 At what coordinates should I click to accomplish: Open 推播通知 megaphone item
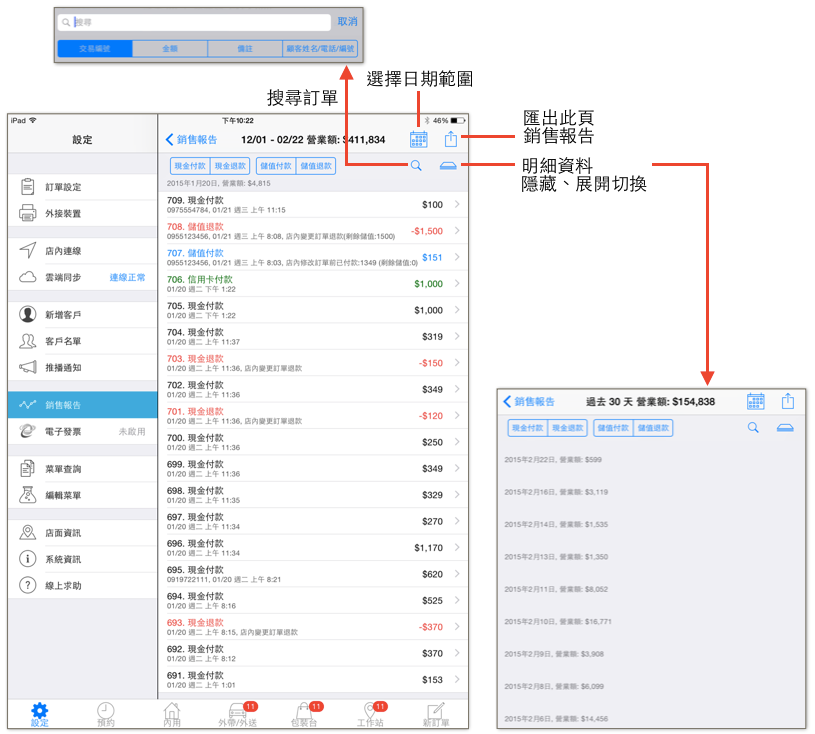(83, 368)
